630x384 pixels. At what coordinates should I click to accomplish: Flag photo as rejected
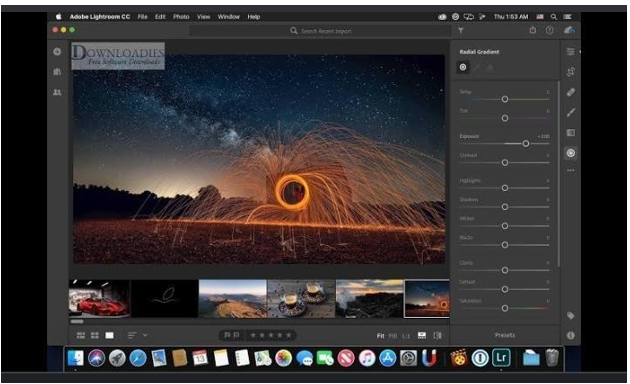tap(237, 335)
